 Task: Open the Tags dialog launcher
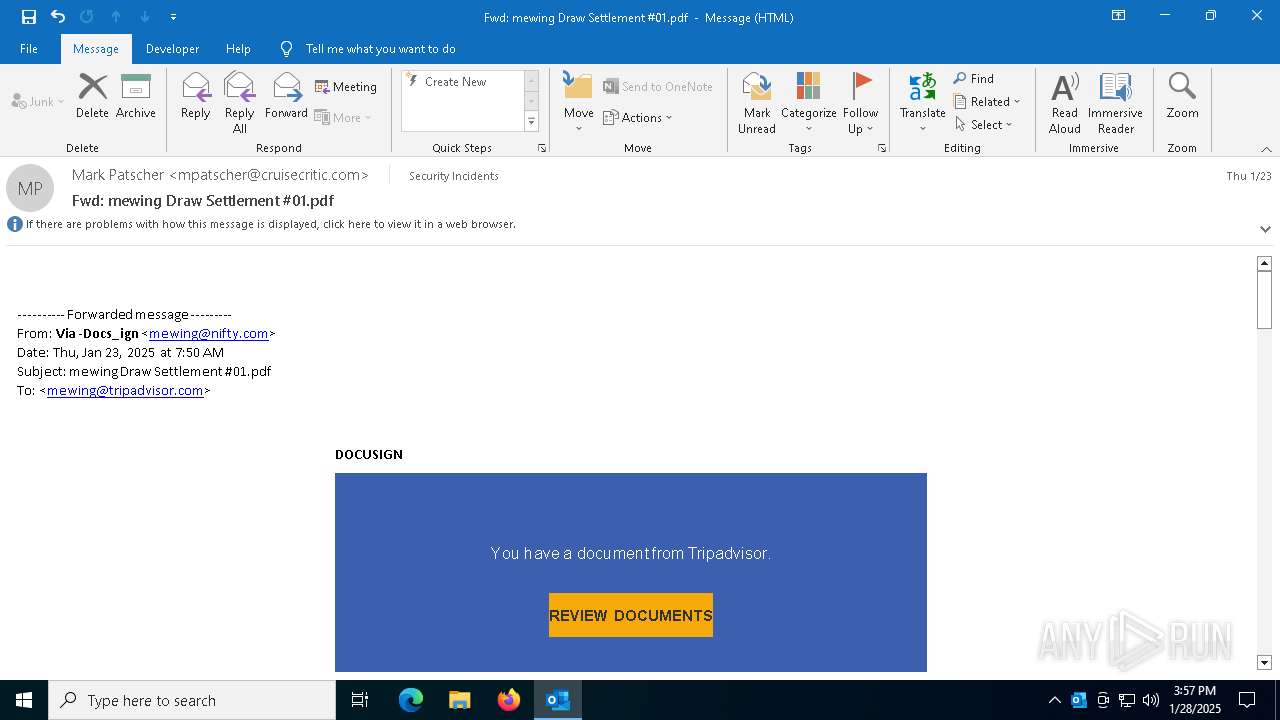point(882,148)
